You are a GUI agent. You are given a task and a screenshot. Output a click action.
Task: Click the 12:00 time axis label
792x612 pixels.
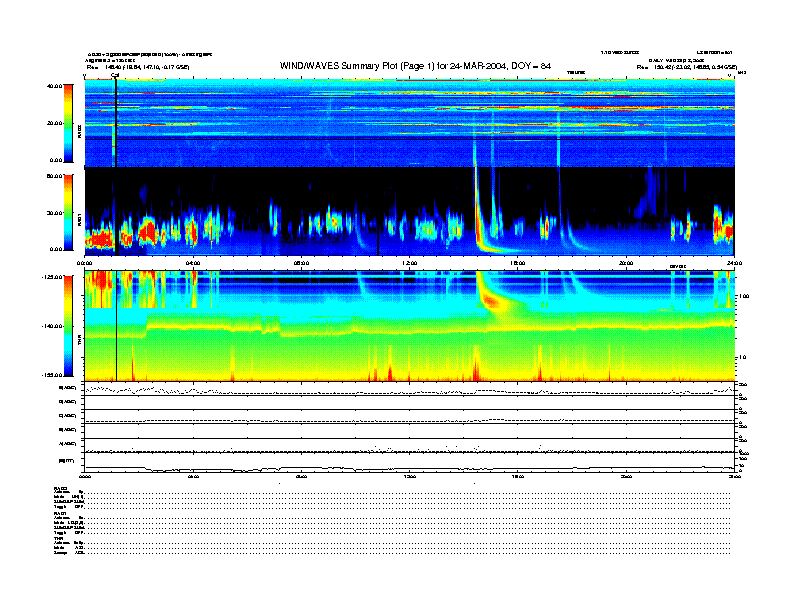[x=409, y=263]
